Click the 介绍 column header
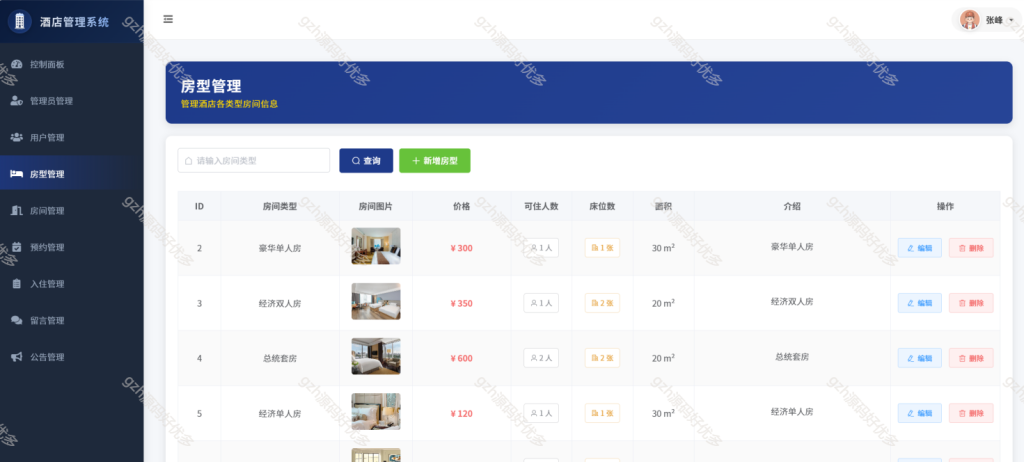This screenshot has height=462, width=1024. [x=792, y=206]
